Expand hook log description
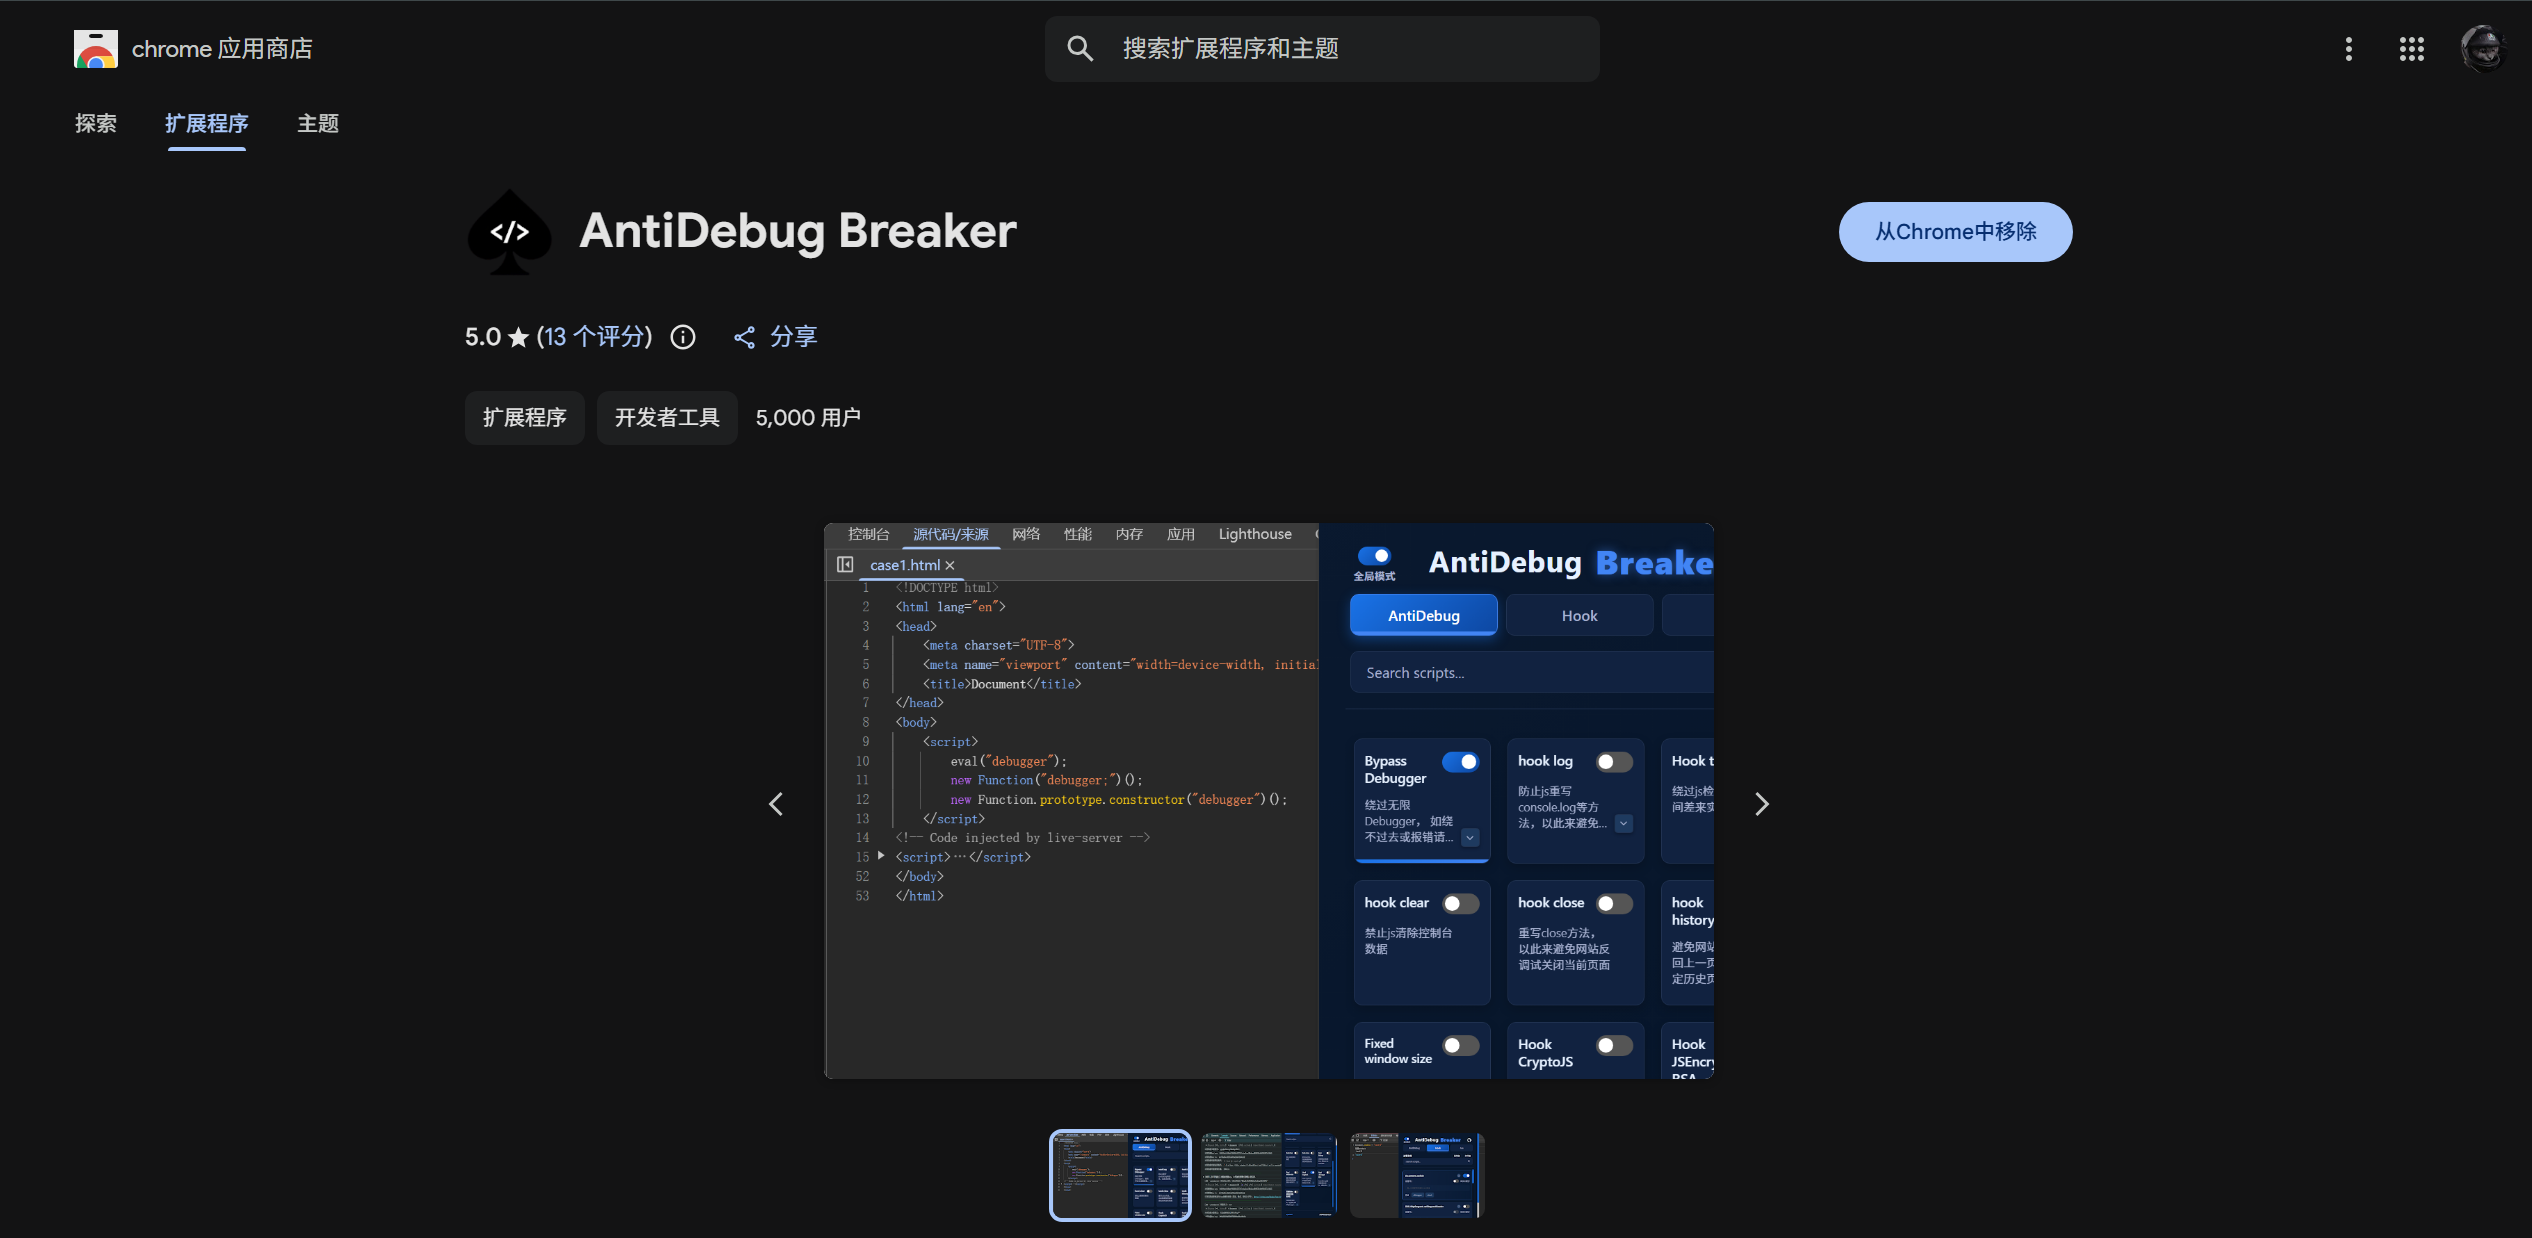The height and width of the screenshot is (1238, 2532). [x=1624, y=824]
